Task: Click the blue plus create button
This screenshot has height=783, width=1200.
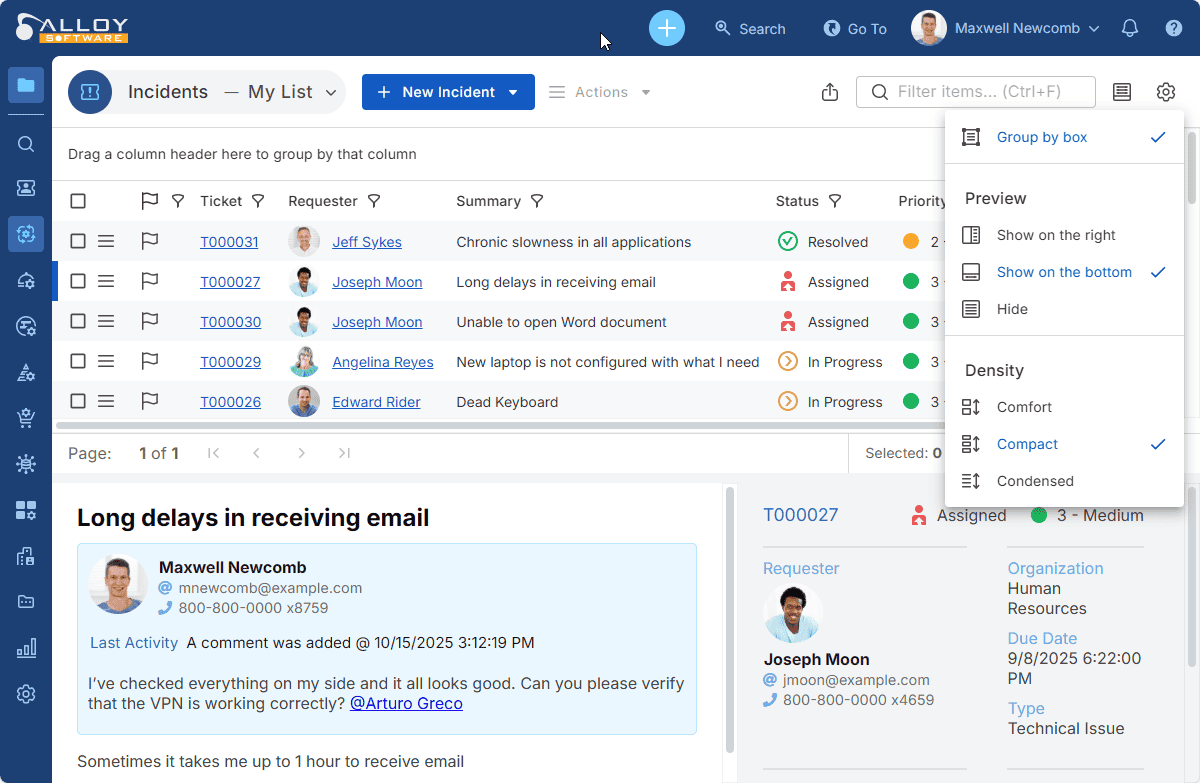Action: [667, 28]
